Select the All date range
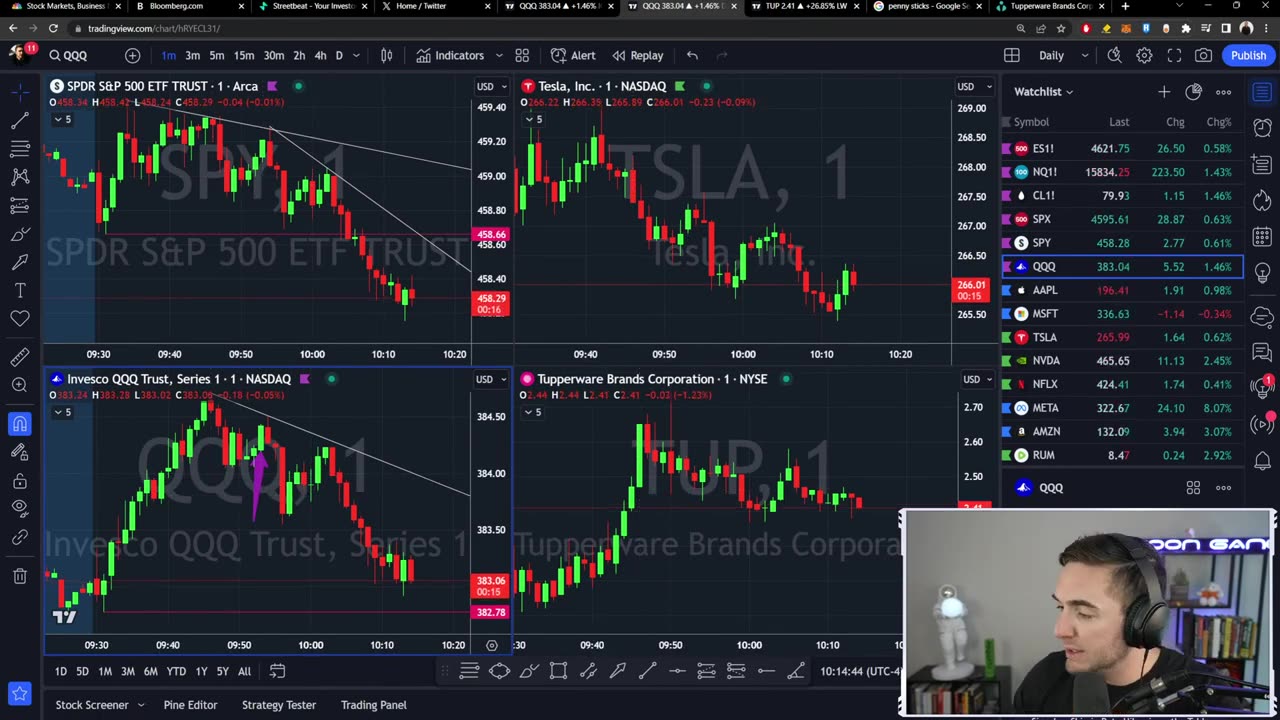This screenshot has width=1280, height=720. pyautogui.click(x=244, y=671)
